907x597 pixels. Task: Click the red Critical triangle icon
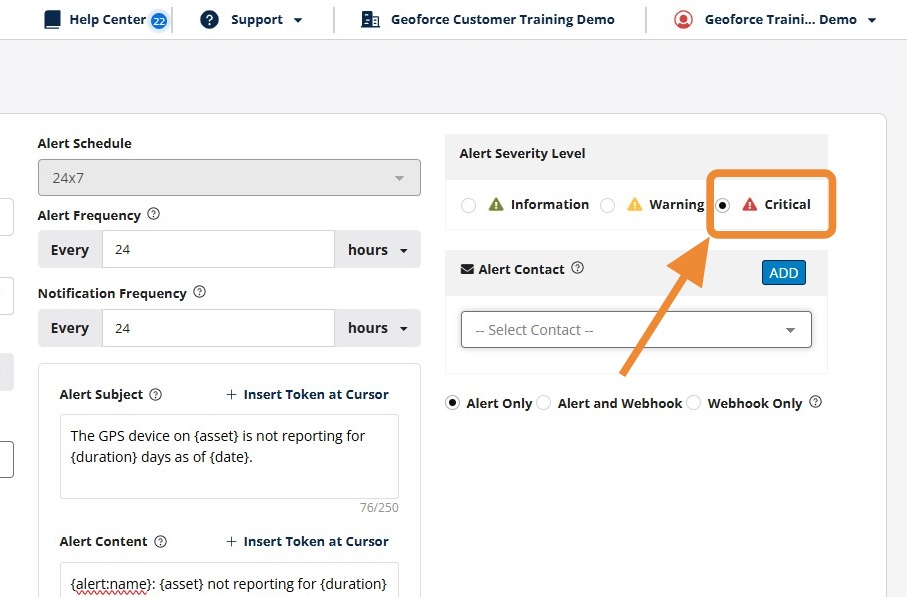point(750,204)
